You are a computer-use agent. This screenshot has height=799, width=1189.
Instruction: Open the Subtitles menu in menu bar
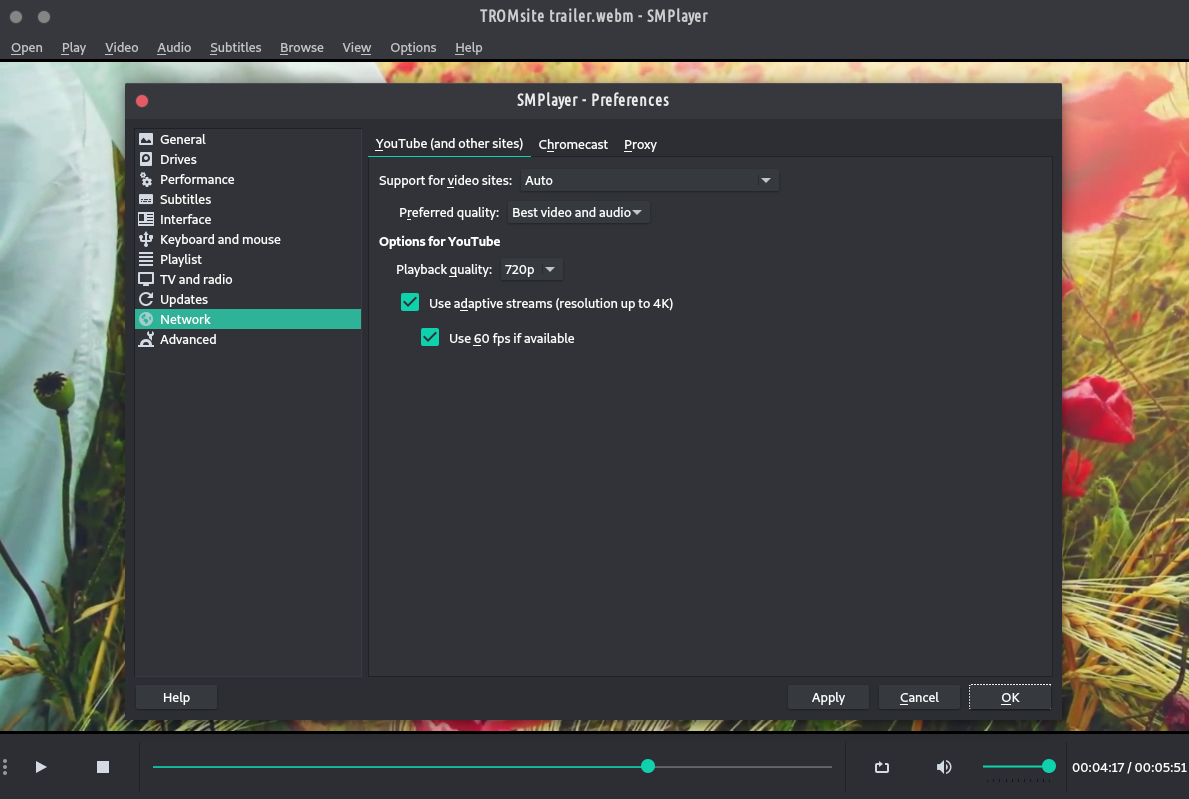click(x=235, y=48)
